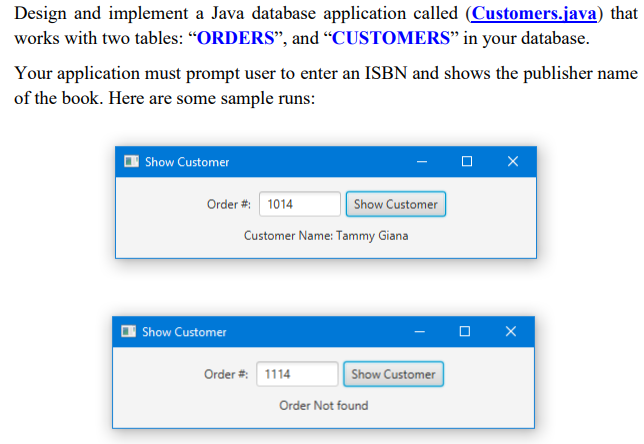Click the blue CUSTOMERS table name
Viewport: 644px width, 444px height.
(391, 38)
